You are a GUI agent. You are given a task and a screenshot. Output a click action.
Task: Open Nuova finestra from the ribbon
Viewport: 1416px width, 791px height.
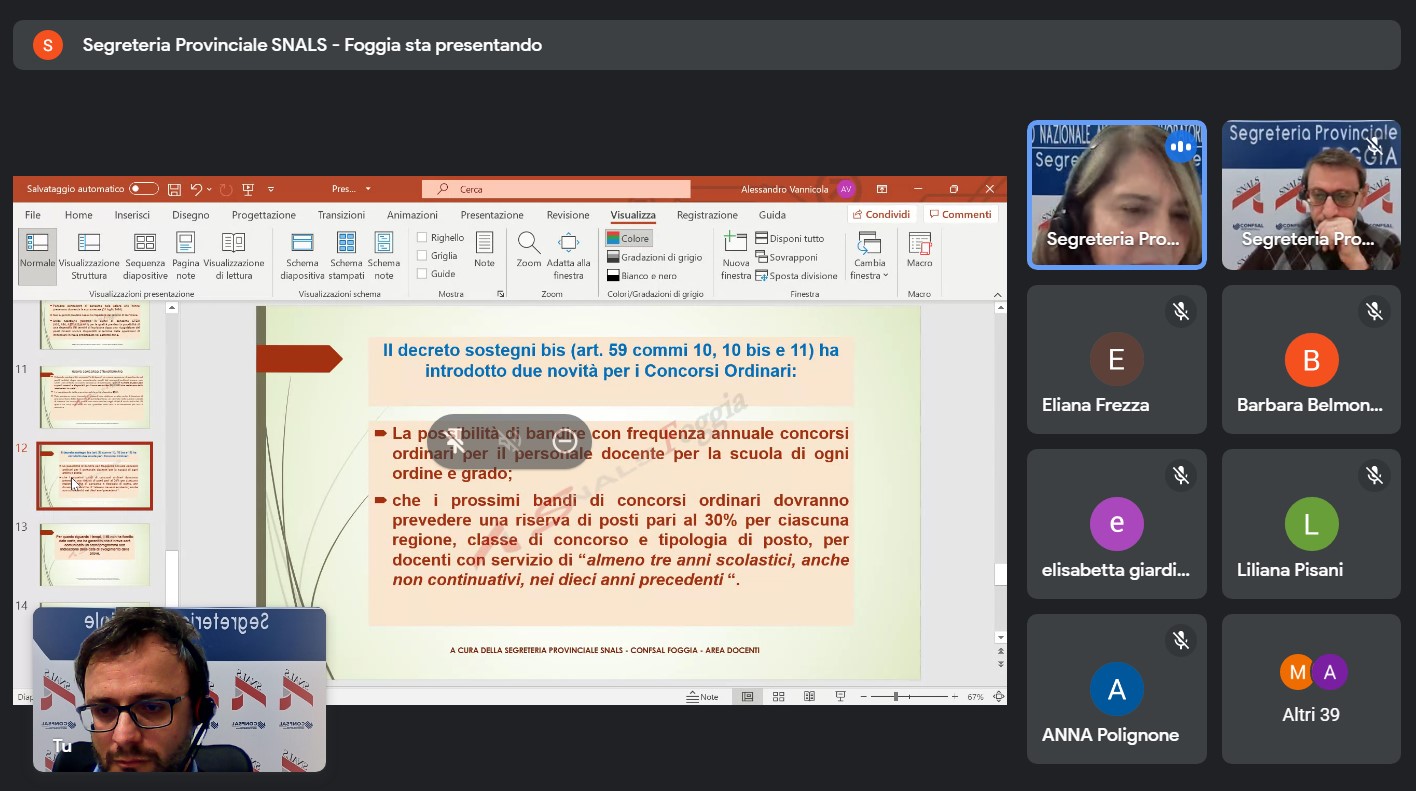point(735,243)
